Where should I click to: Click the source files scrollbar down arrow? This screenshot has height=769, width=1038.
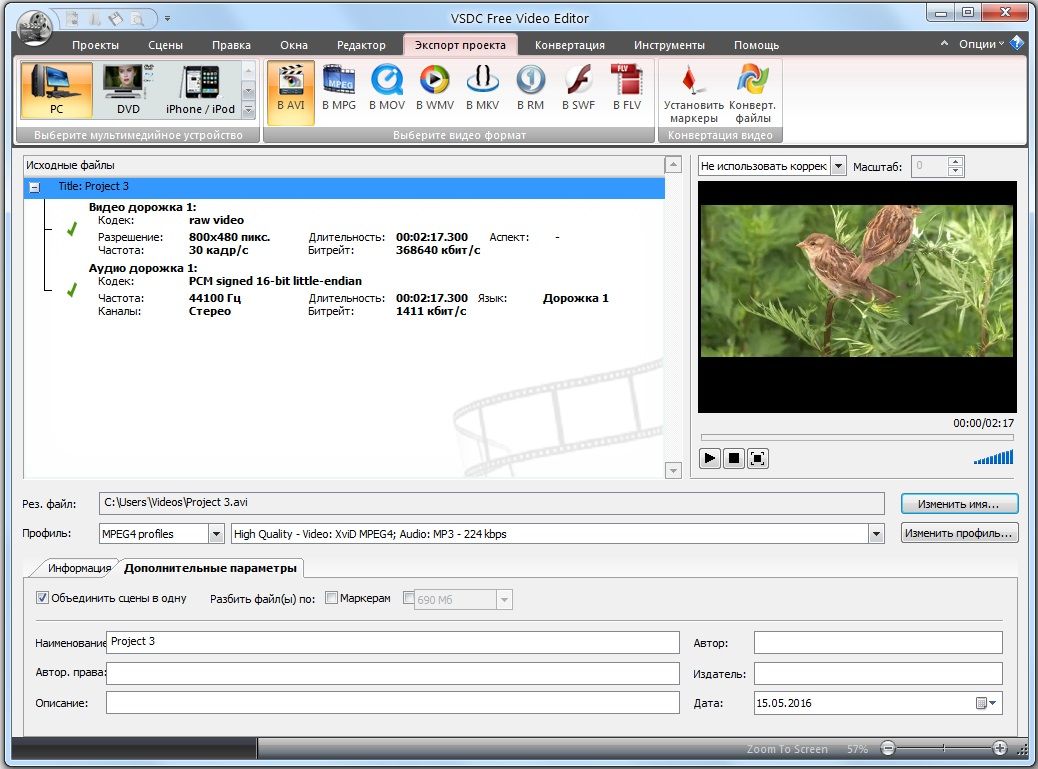pos(673,471)
